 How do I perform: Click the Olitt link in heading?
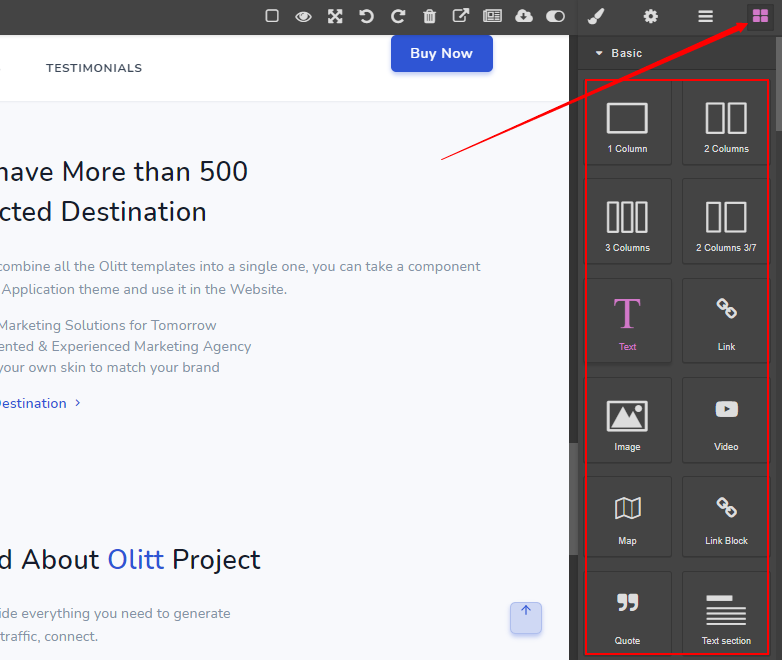[x=135, y=559]
